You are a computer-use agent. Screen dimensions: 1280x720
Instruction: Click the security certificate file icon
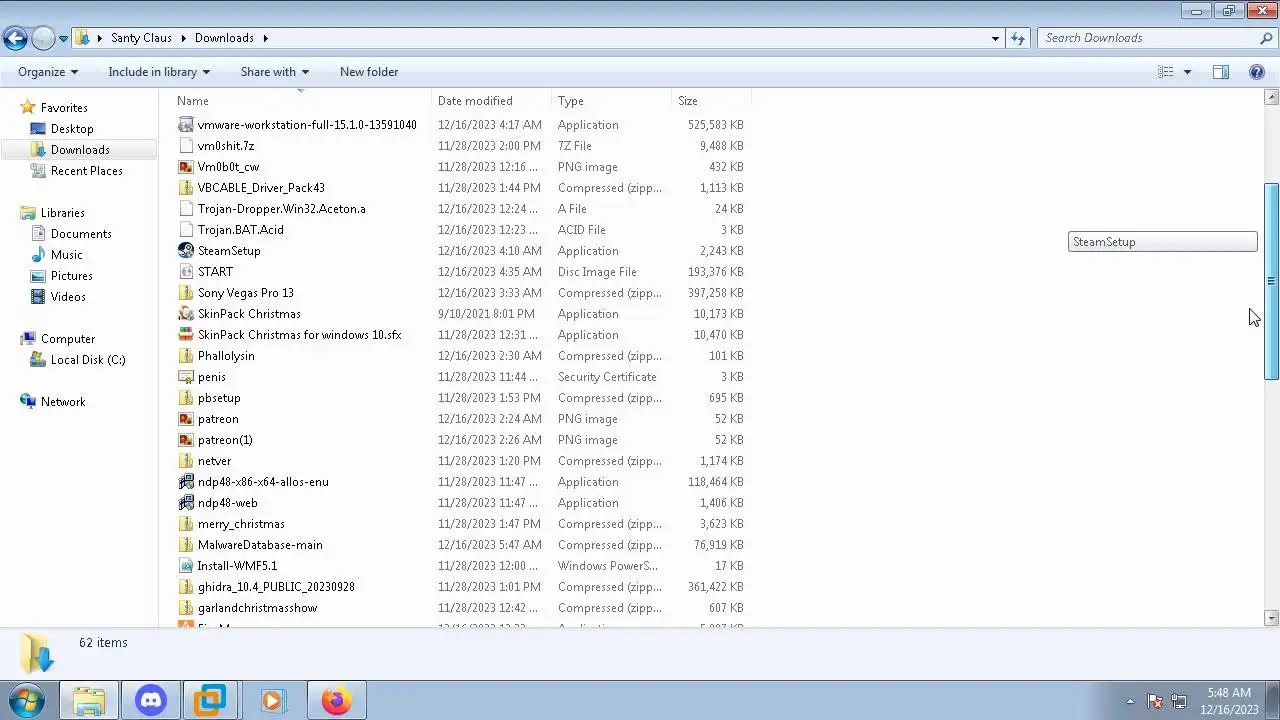[x=185, y=377]
